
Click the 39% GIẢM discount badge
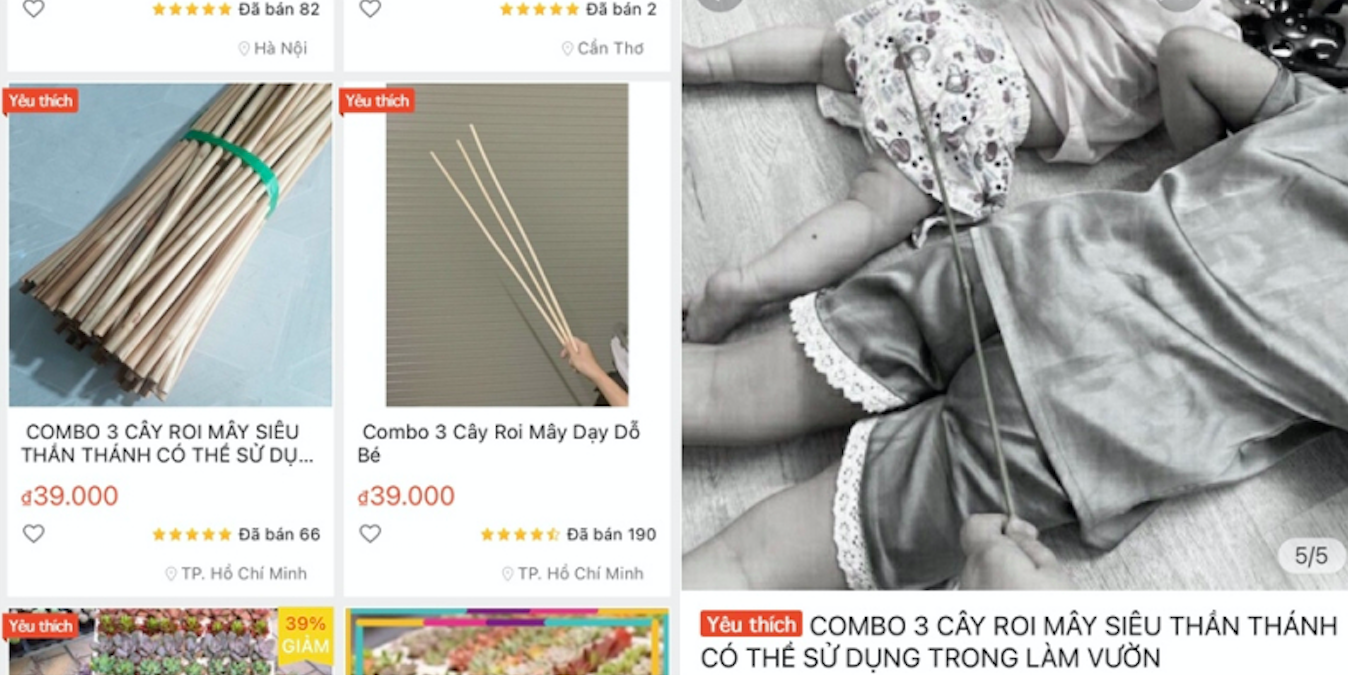pos(305,635)
